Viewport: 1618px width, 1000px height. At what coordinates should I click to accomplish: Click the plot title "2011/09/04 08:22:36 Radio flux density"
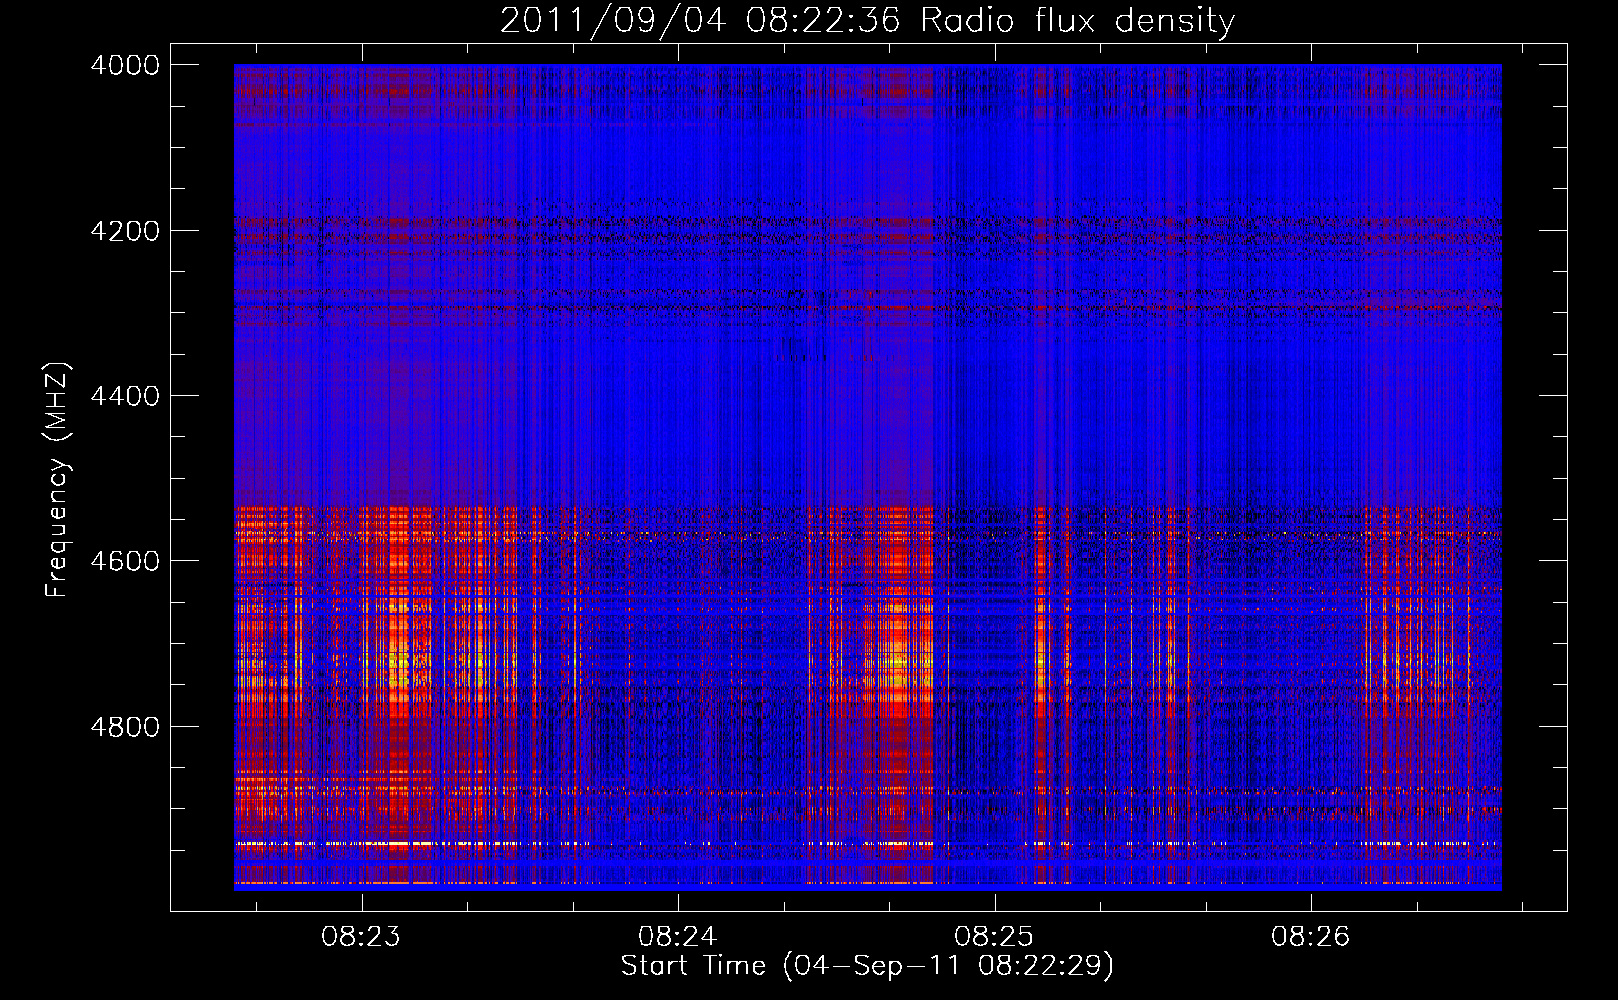[867, 20]
